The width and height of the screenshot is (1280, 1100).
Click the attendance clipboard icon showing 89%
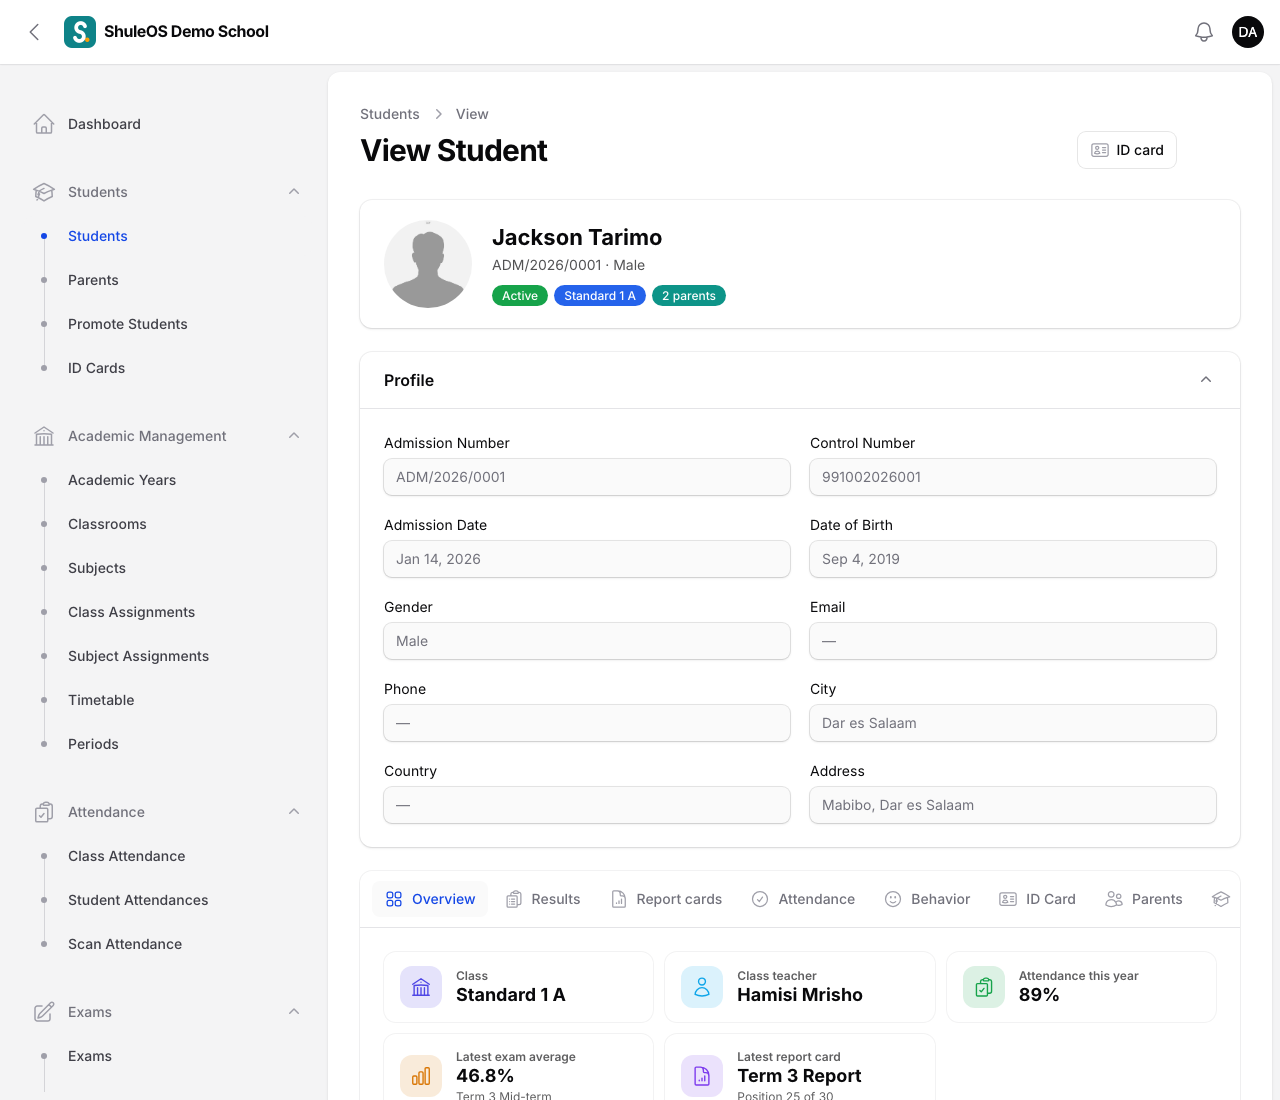pos(984,987)
